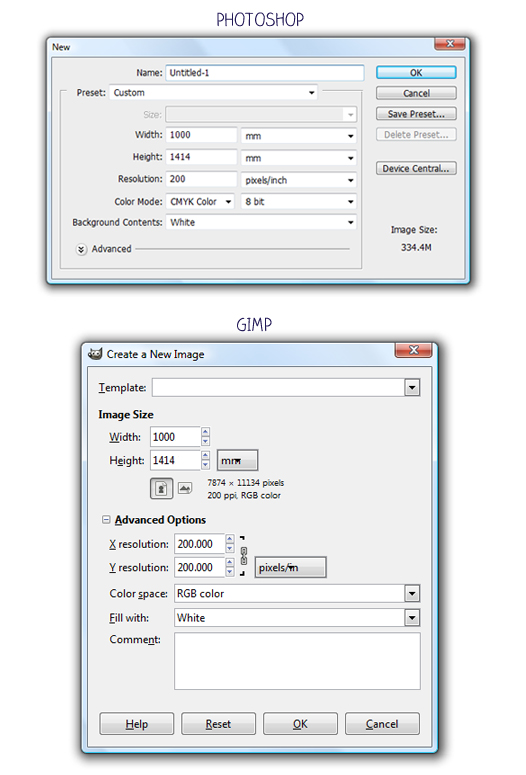Expand Photoshop Advanced options chevron
Screen dimensions: 526x775
point(81,250)
